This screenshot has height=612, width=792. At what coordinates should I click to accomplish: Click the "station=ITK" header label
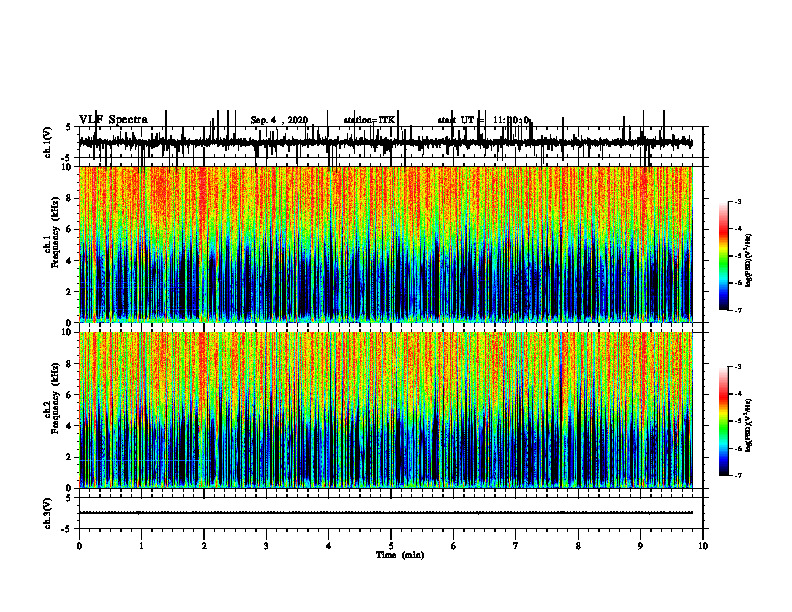click(x=369, y=120)
